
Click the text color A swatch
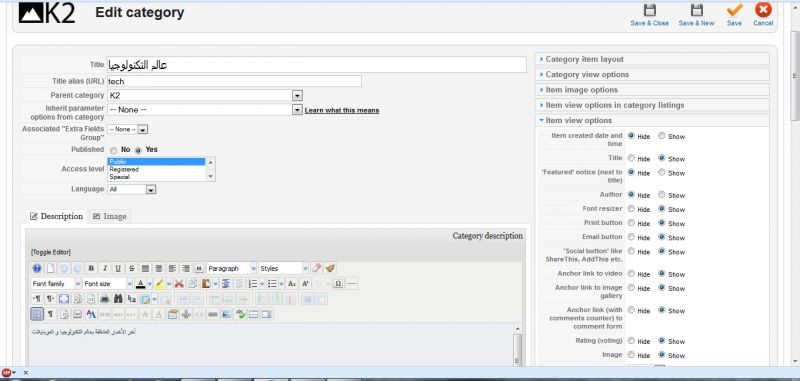141,284
